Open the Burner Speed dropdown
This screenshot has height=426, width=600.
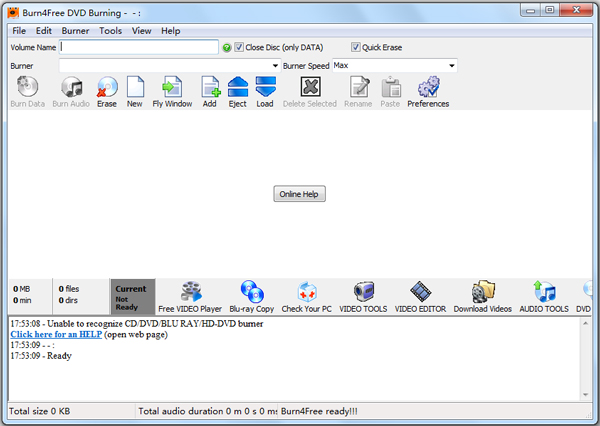coord(452,66)
